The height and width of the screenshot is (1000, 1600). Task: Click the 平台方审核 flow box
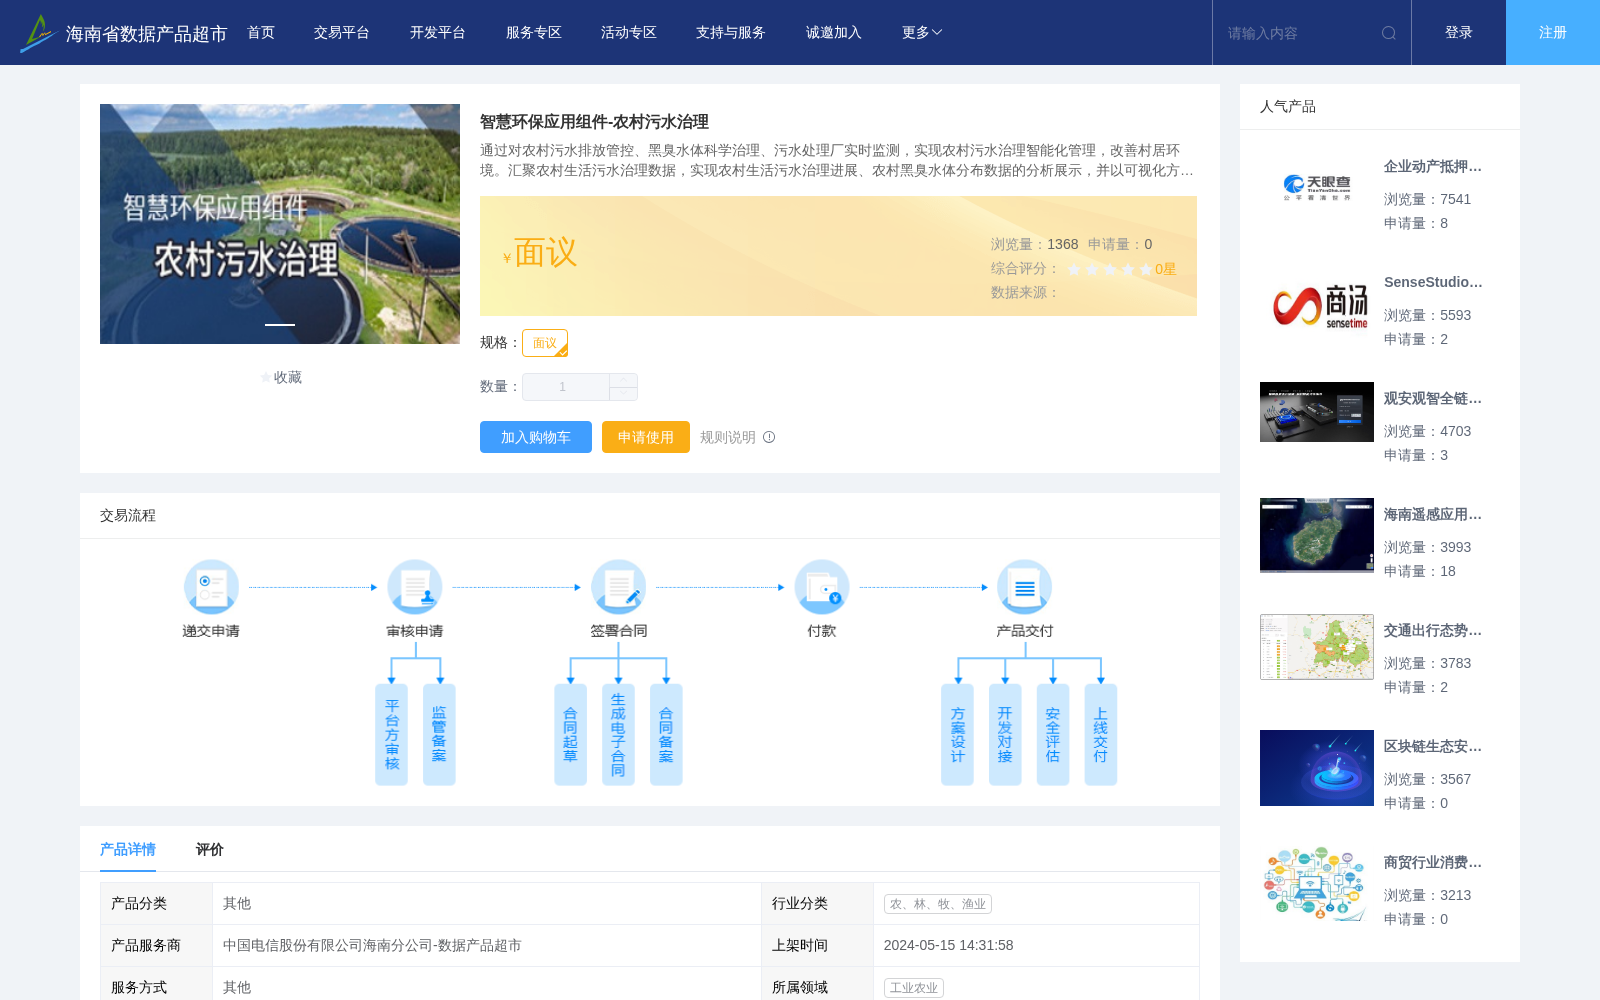[392, 735]
